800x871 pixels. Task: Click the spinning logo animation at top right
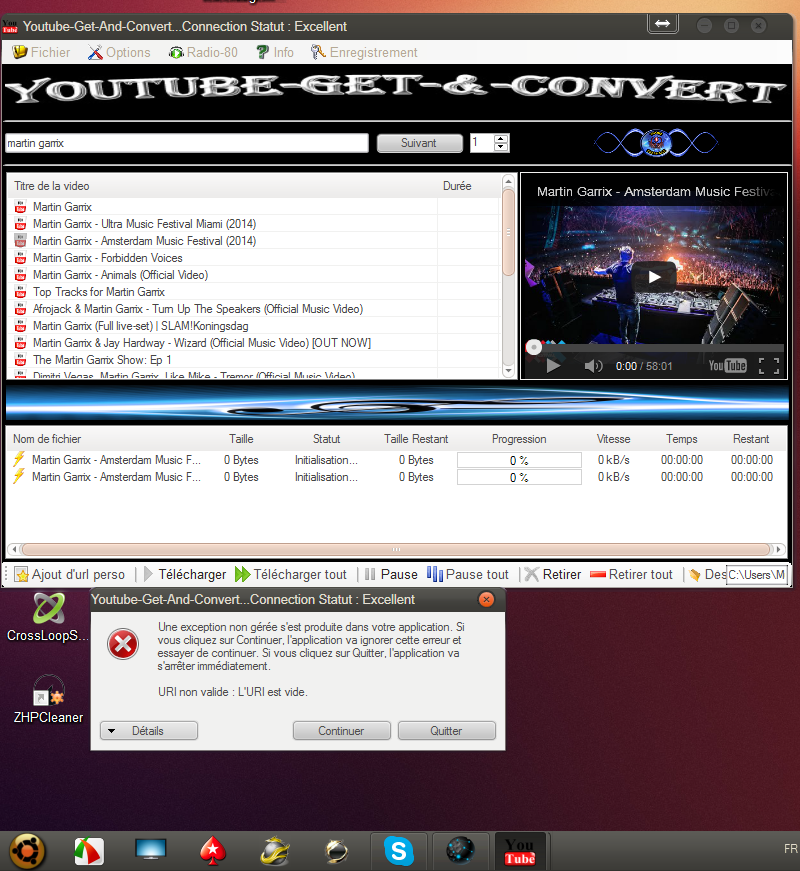pyautogui.click(x=656, y=143)
